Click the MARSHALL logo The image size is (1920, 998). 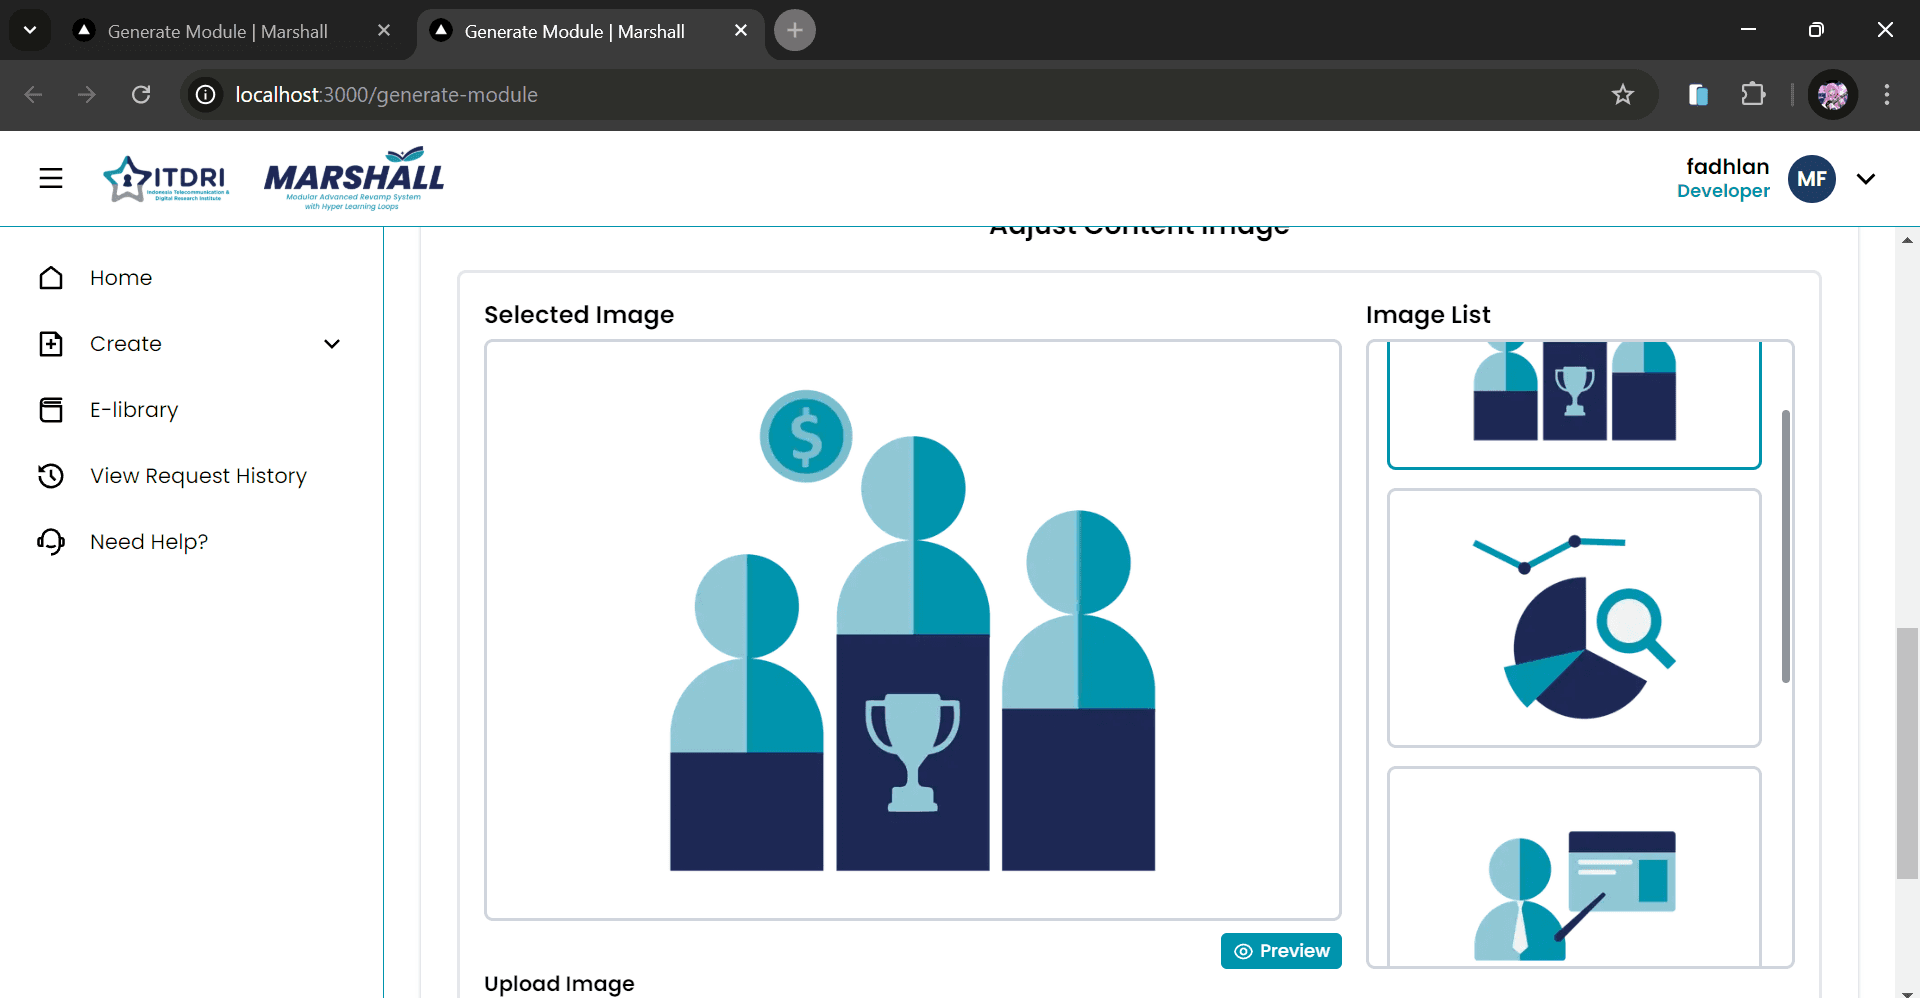coord(354,178)
